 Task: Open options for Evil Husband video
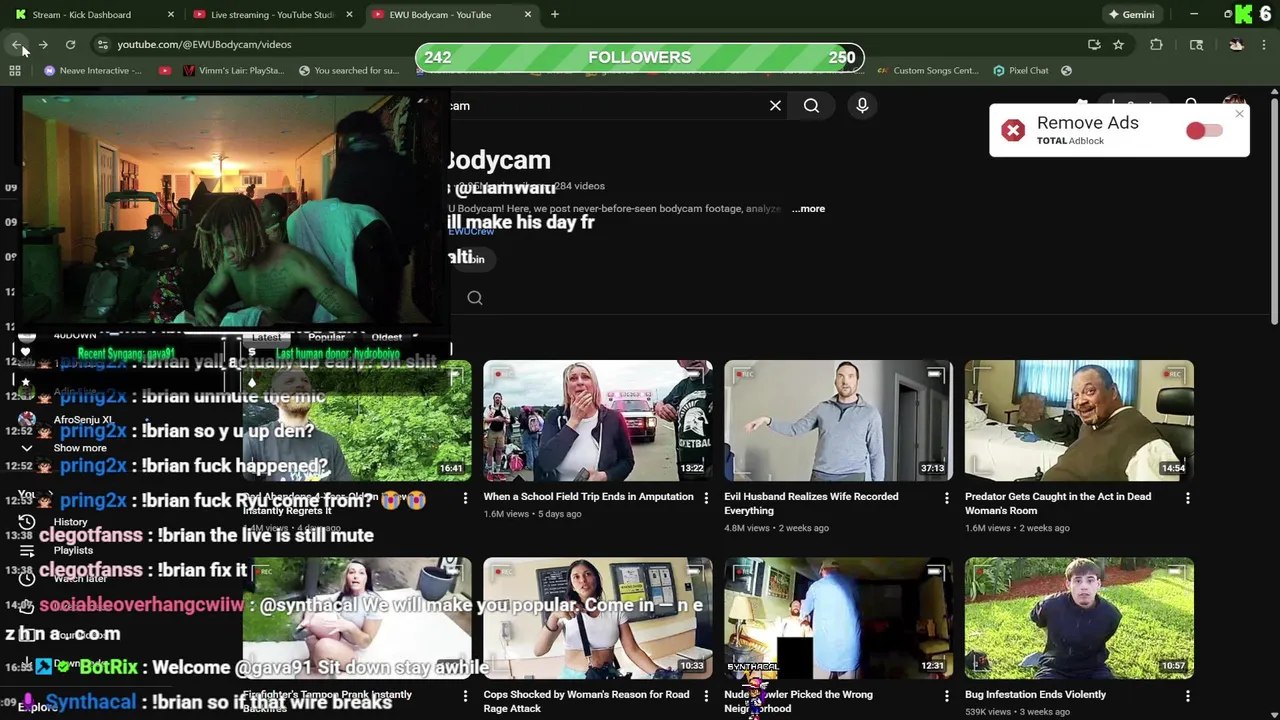(x=947, y=498)
